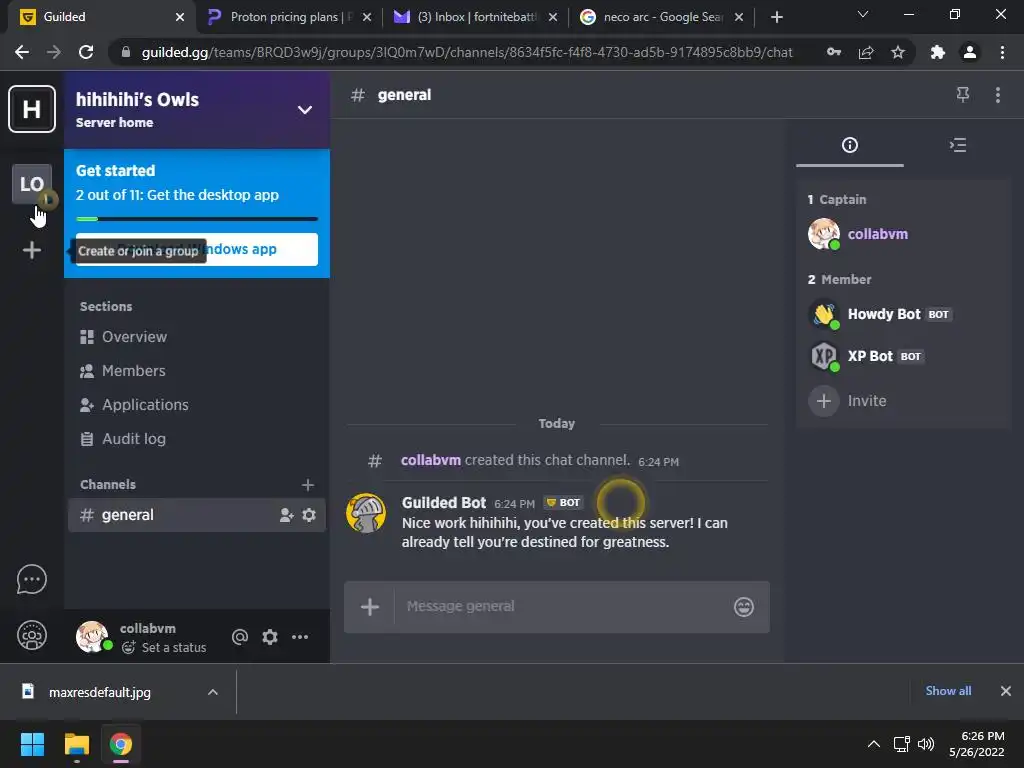Open File Explorer from taskbar
Image resolution: width=1024 pixels, height=768 pixels.
pyautogui.click(x=76, y=744)
